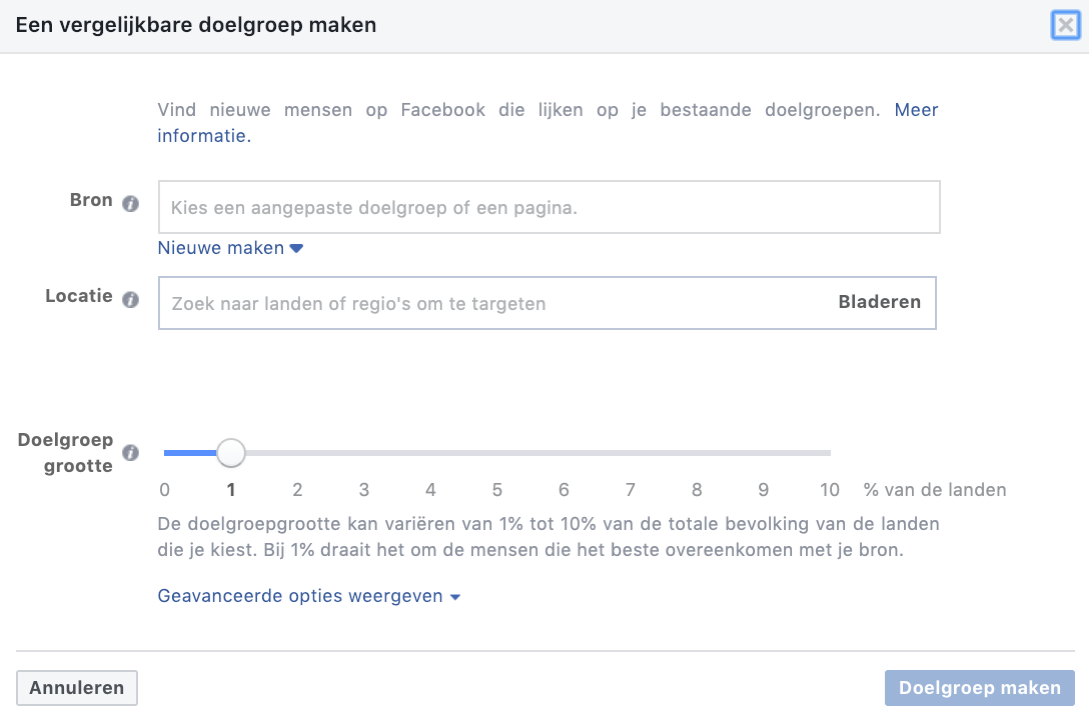Viewport: 1089px width, 716px height.
Task: Click the '% van de landen' text
Action: click(935, 490)
